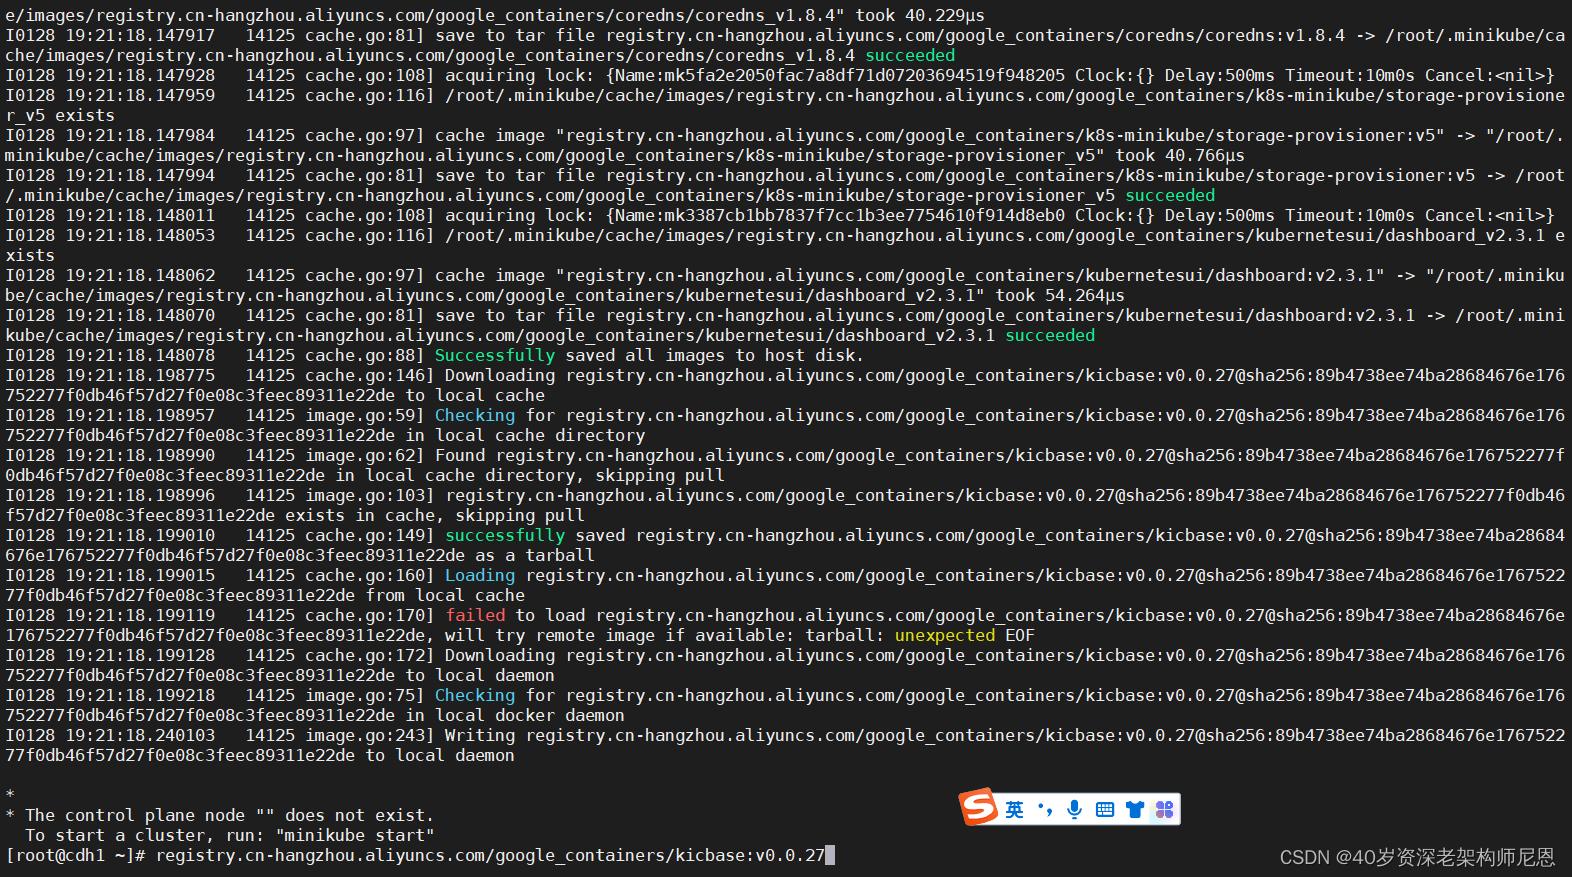This screenshot has height=877, width=1572.
Task: Click the red "failed" word in the log
Action: click(x=475, y=615)
